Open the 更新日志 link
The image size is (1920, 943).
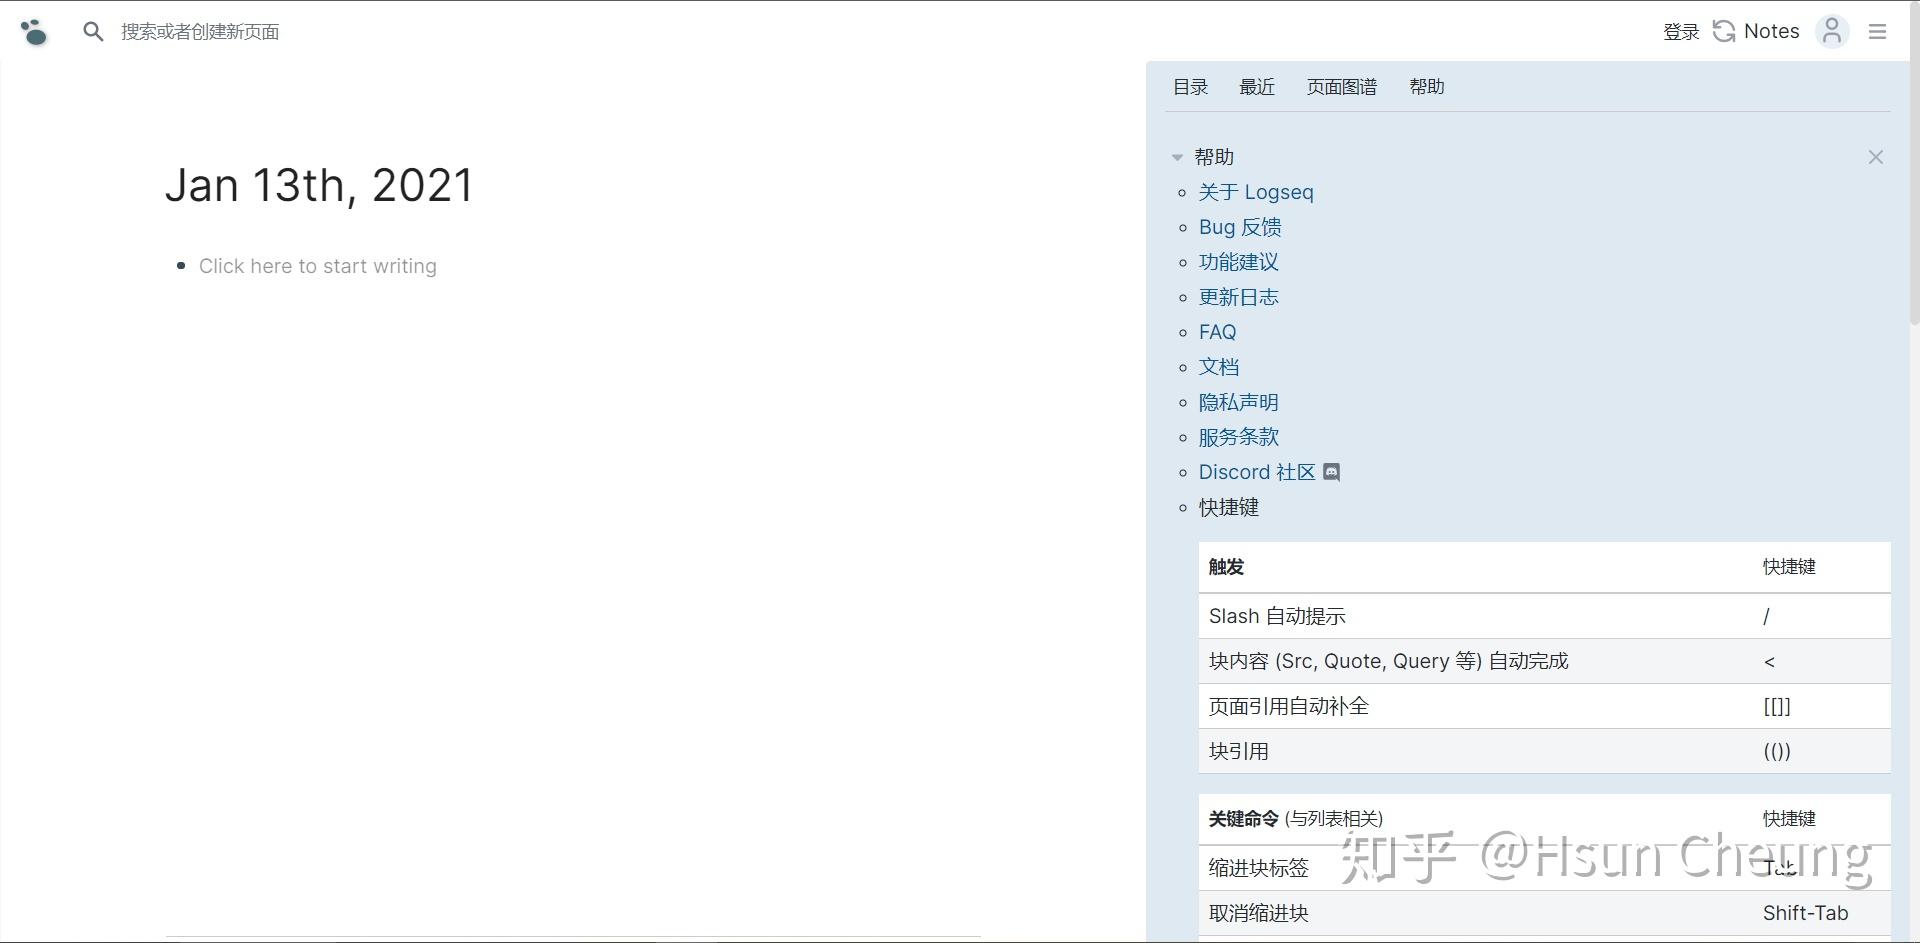click(x=1238, y=296)
